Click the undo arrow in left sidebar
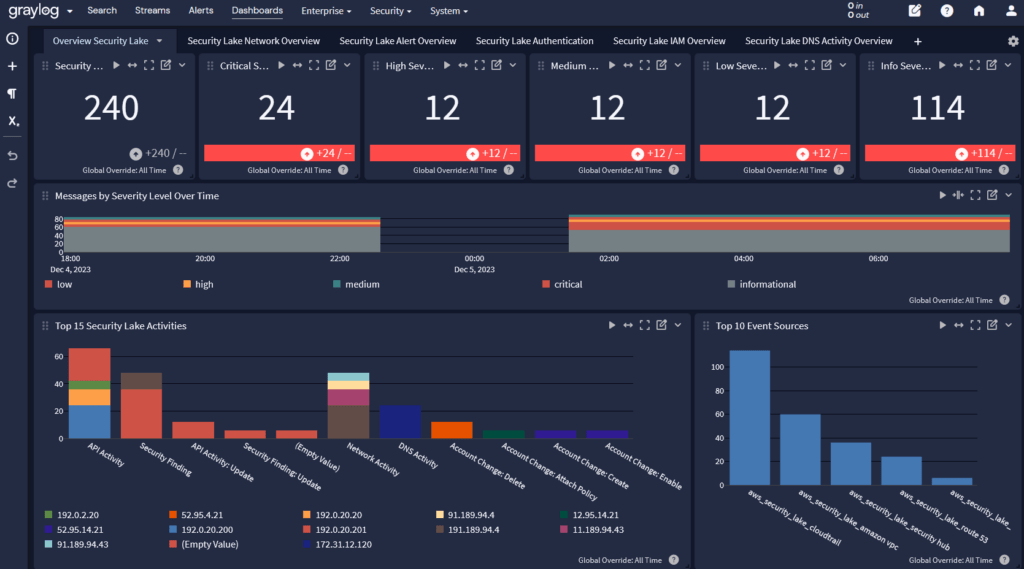1024x569 pixels. coord(13,156)
